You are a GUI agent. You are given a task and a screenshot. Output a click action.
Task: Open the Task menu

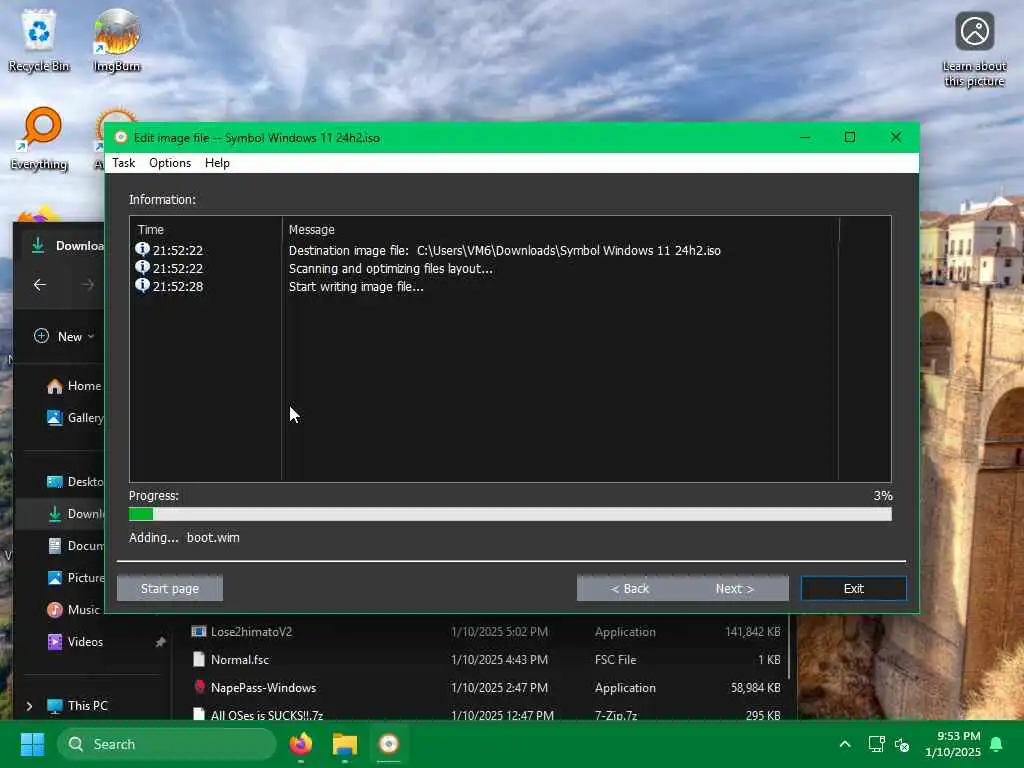pyautogui.click(x=123, y=163)
